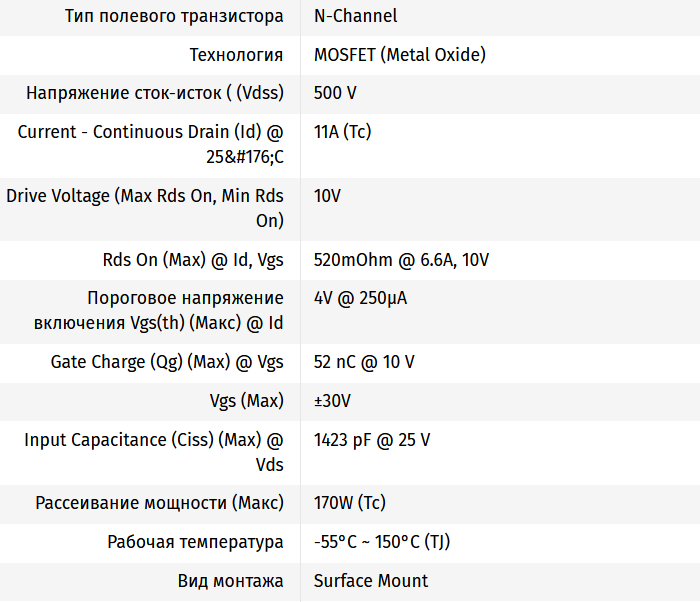Click the "Current - Continuous Drain (Id)" label

click(150, 132)
